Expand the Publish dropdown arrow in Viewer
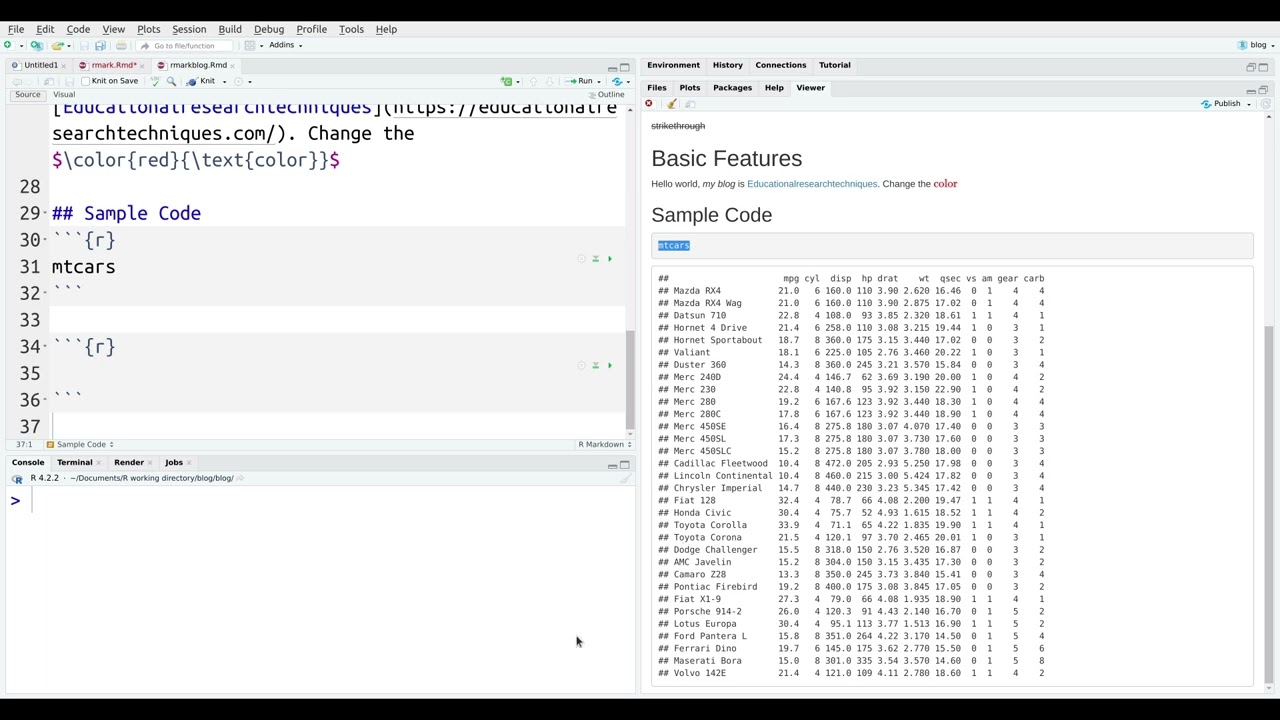The image size is (1280, 720). (1249, 105)
